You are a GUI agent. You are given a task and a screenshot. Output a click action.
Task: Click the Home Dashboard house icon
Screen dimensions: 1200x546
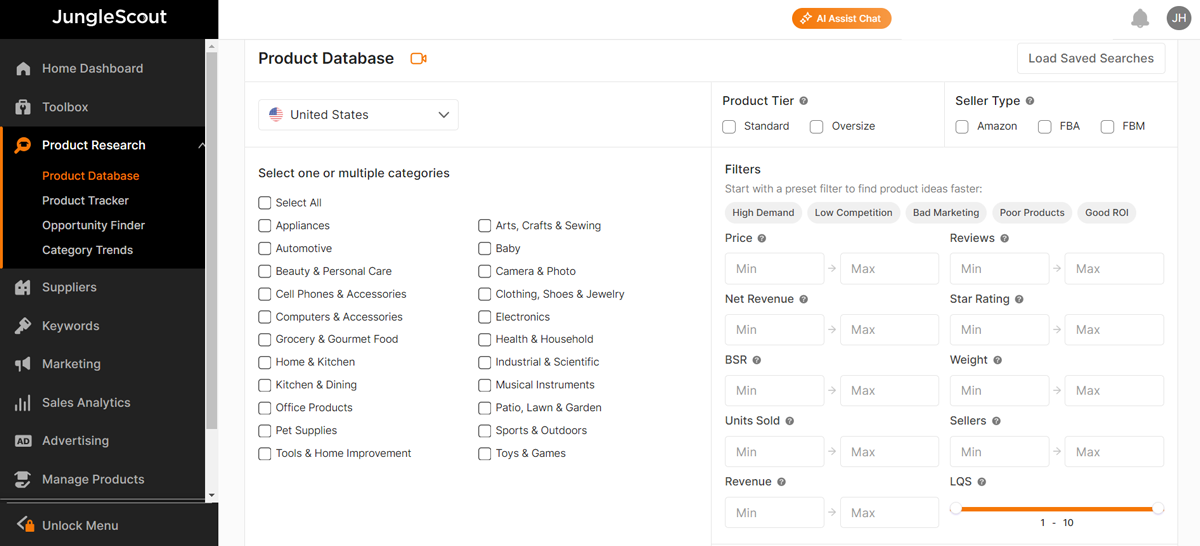coord(23,69)
